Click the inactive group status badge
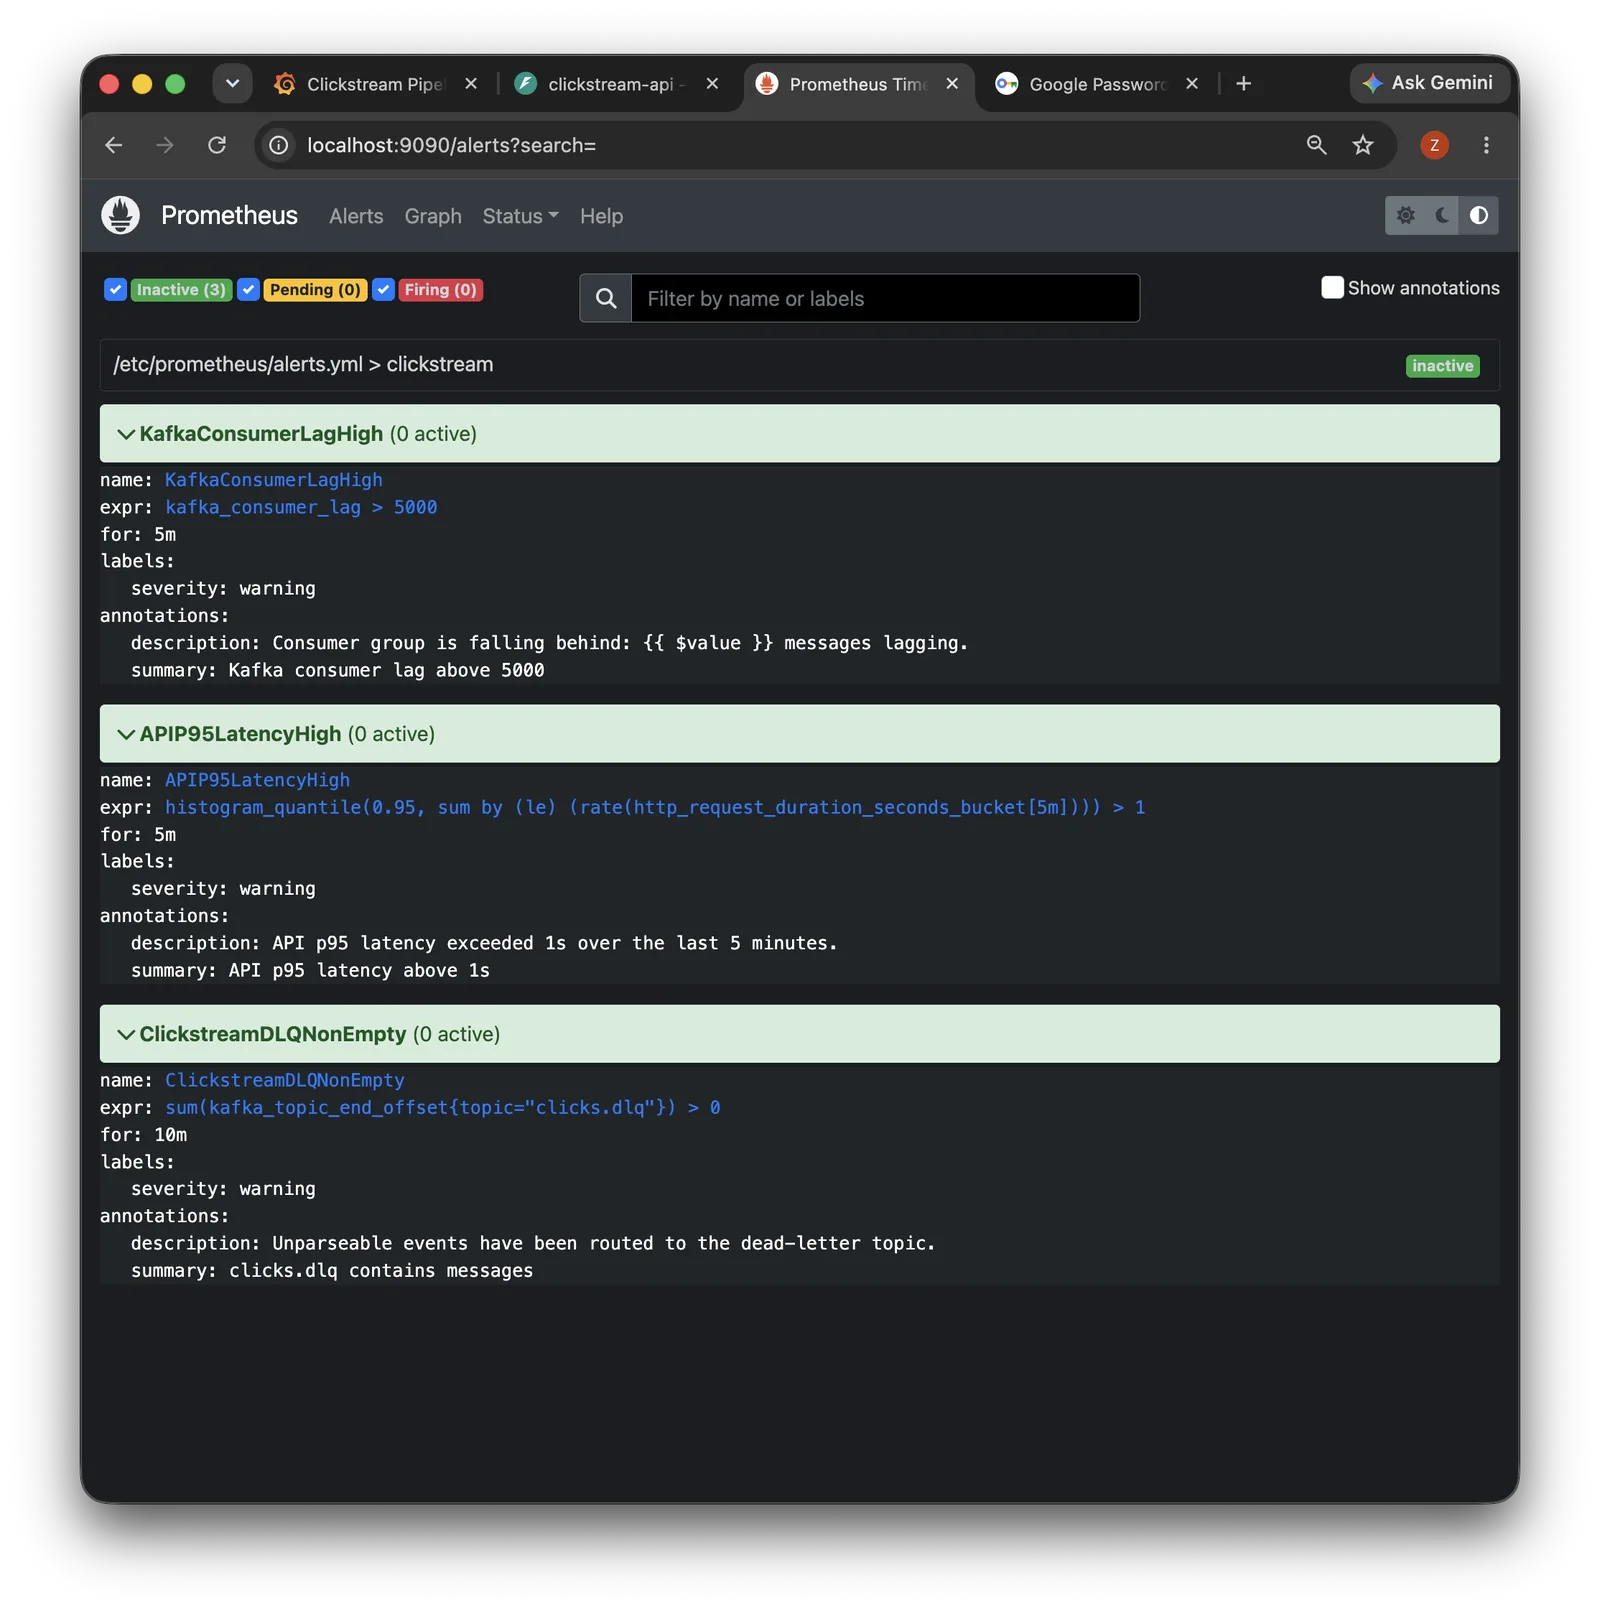1600x1610 pixels. pyautogui.click(x=1442, y=366)
